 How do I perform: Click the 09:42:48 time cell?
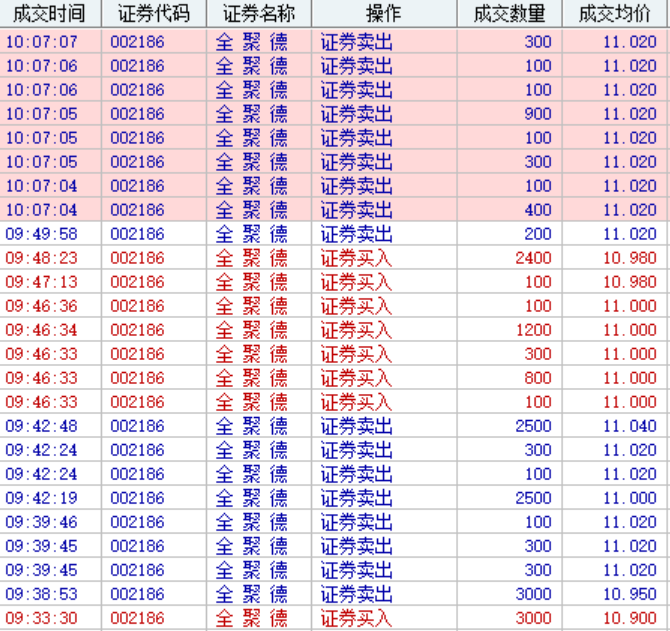(41, 426)
